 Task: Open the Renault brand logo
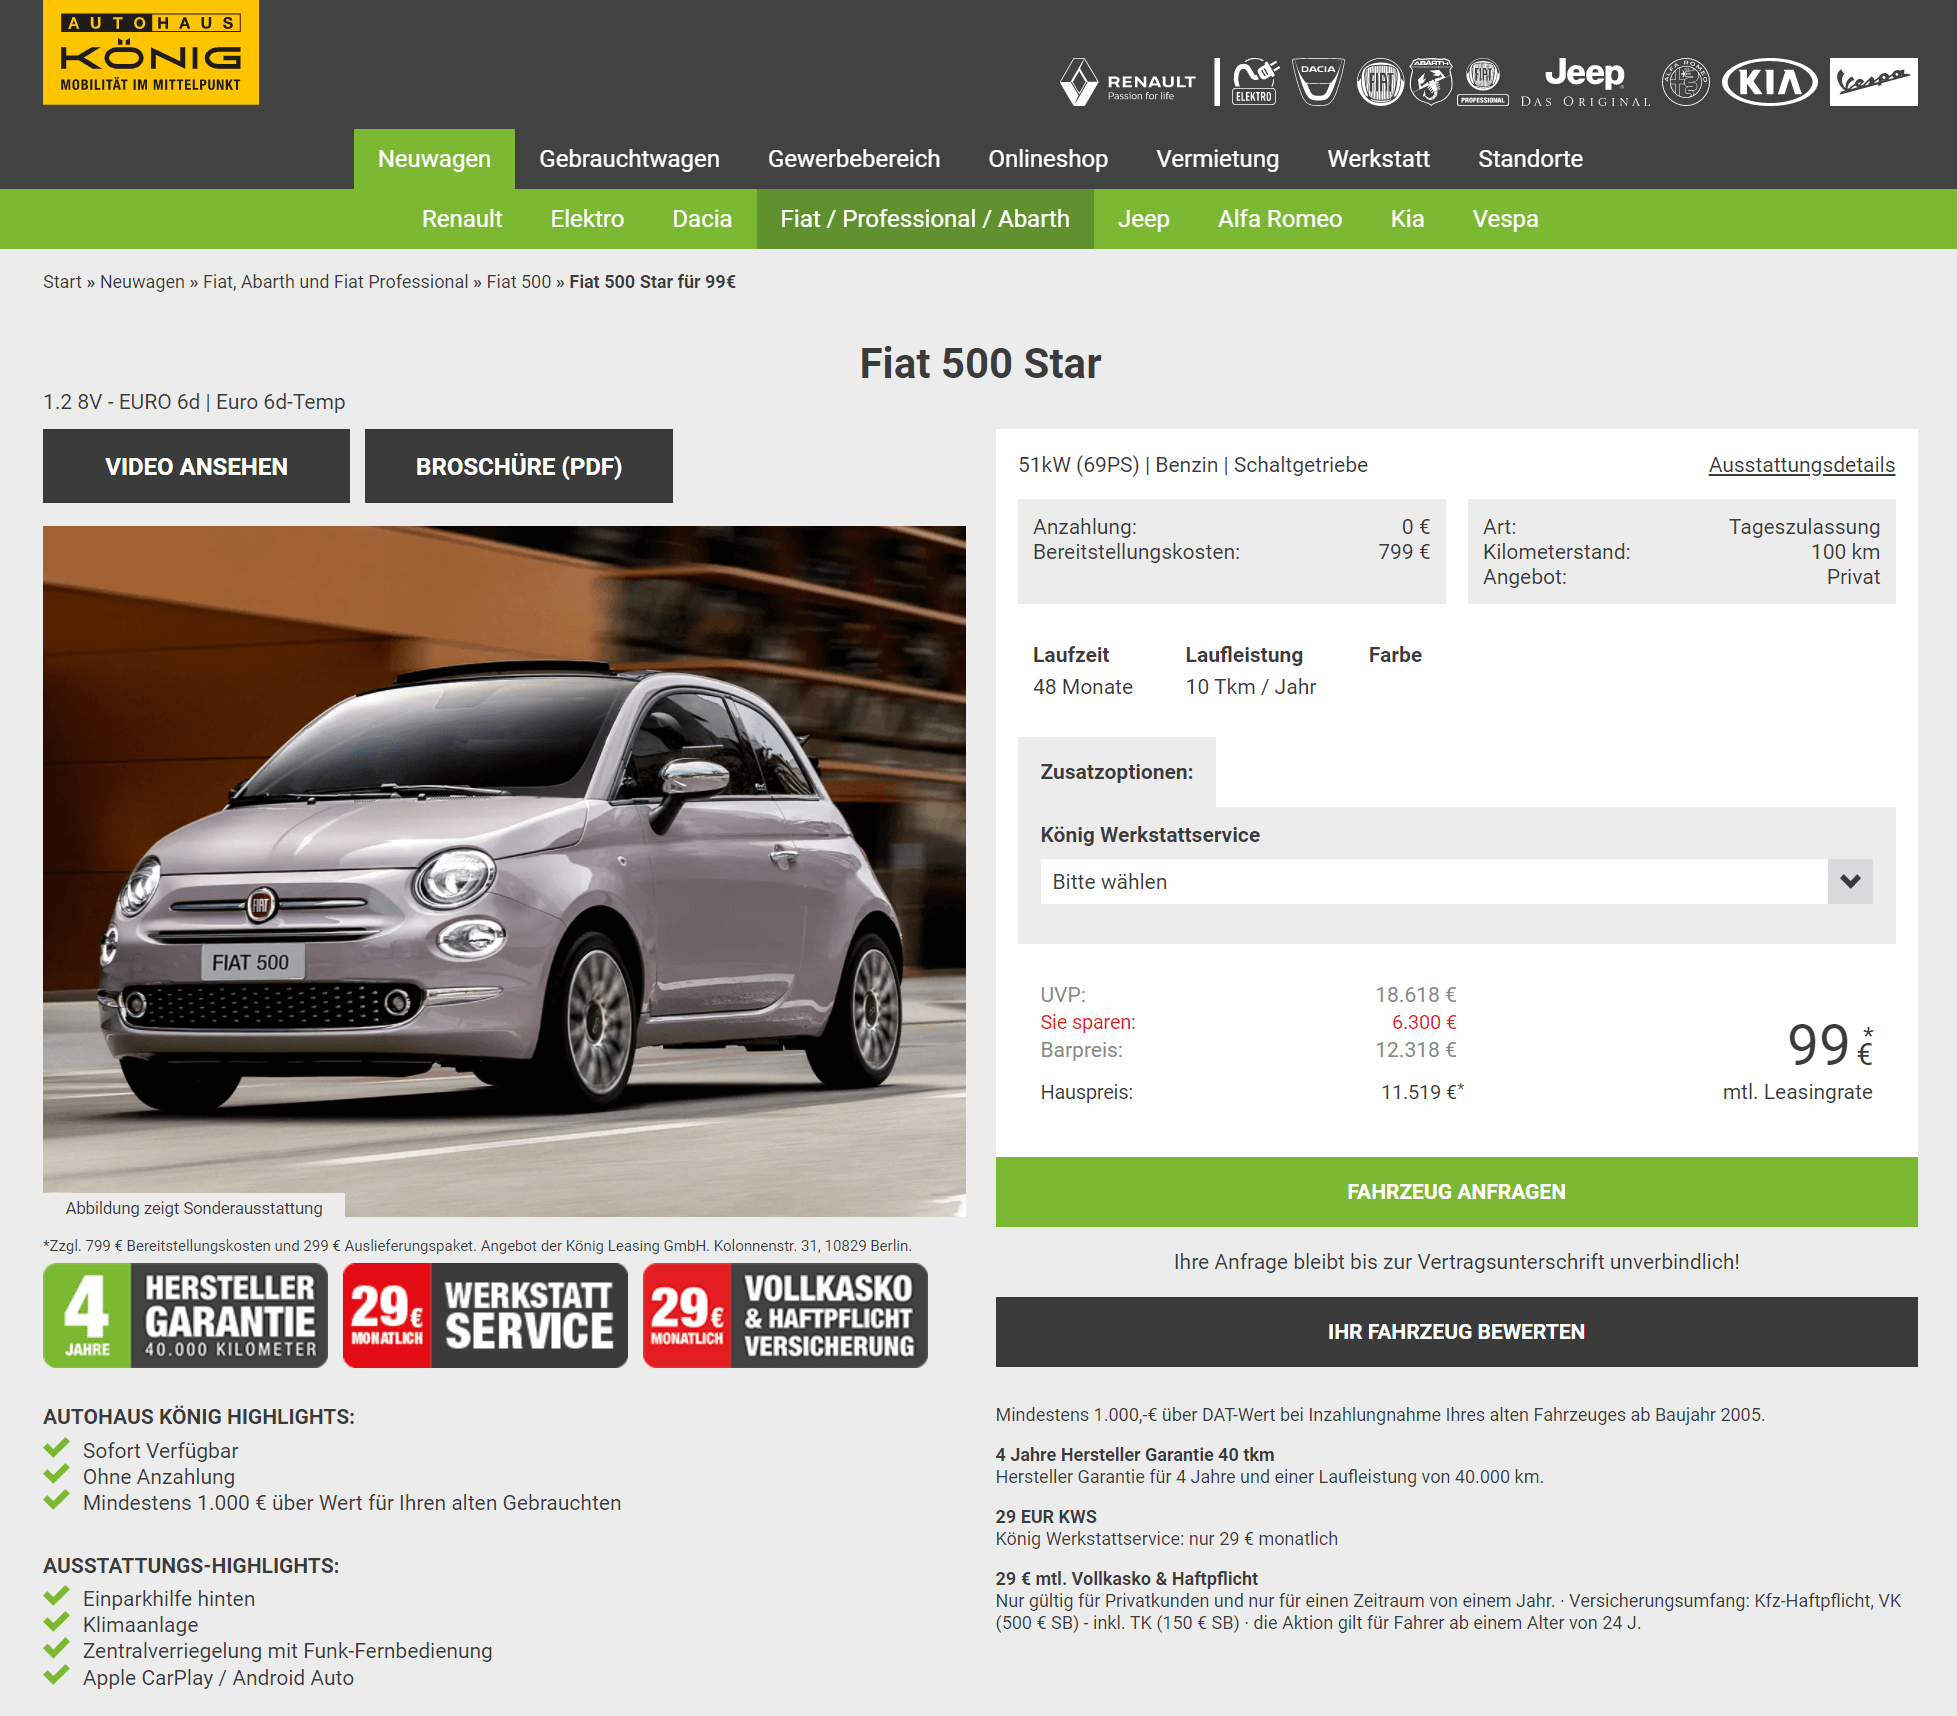(1128, 82)
